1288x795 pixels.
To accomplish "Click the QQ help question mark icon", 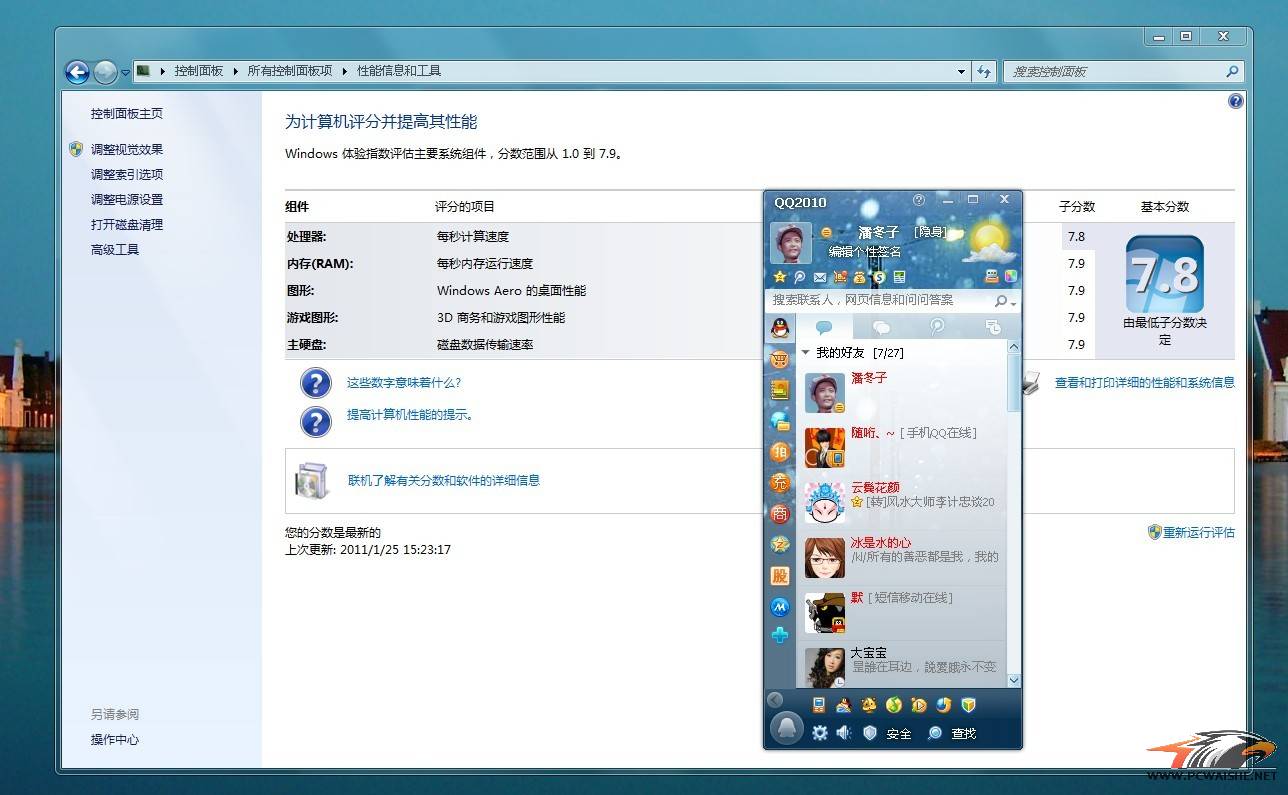I will [919, 200].
